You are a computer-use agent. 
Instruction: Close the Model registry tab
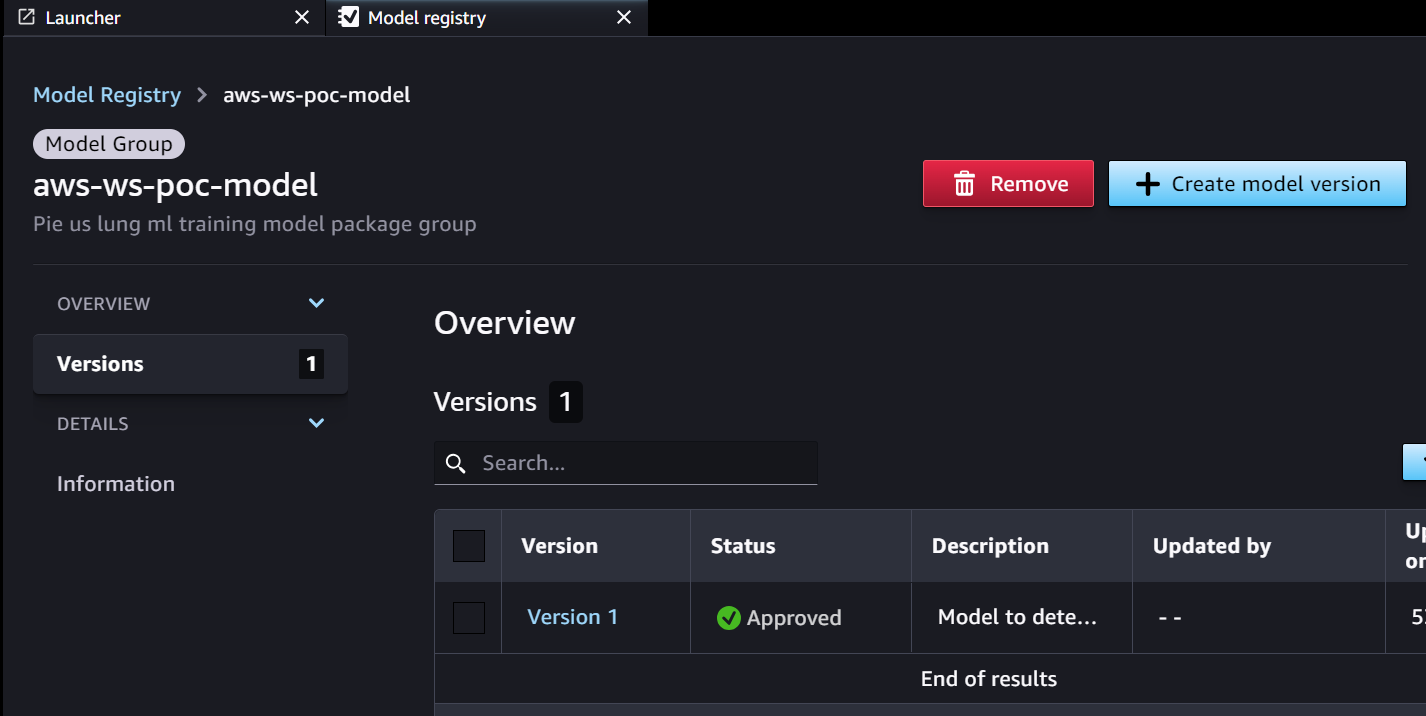(x=624, y=18)
